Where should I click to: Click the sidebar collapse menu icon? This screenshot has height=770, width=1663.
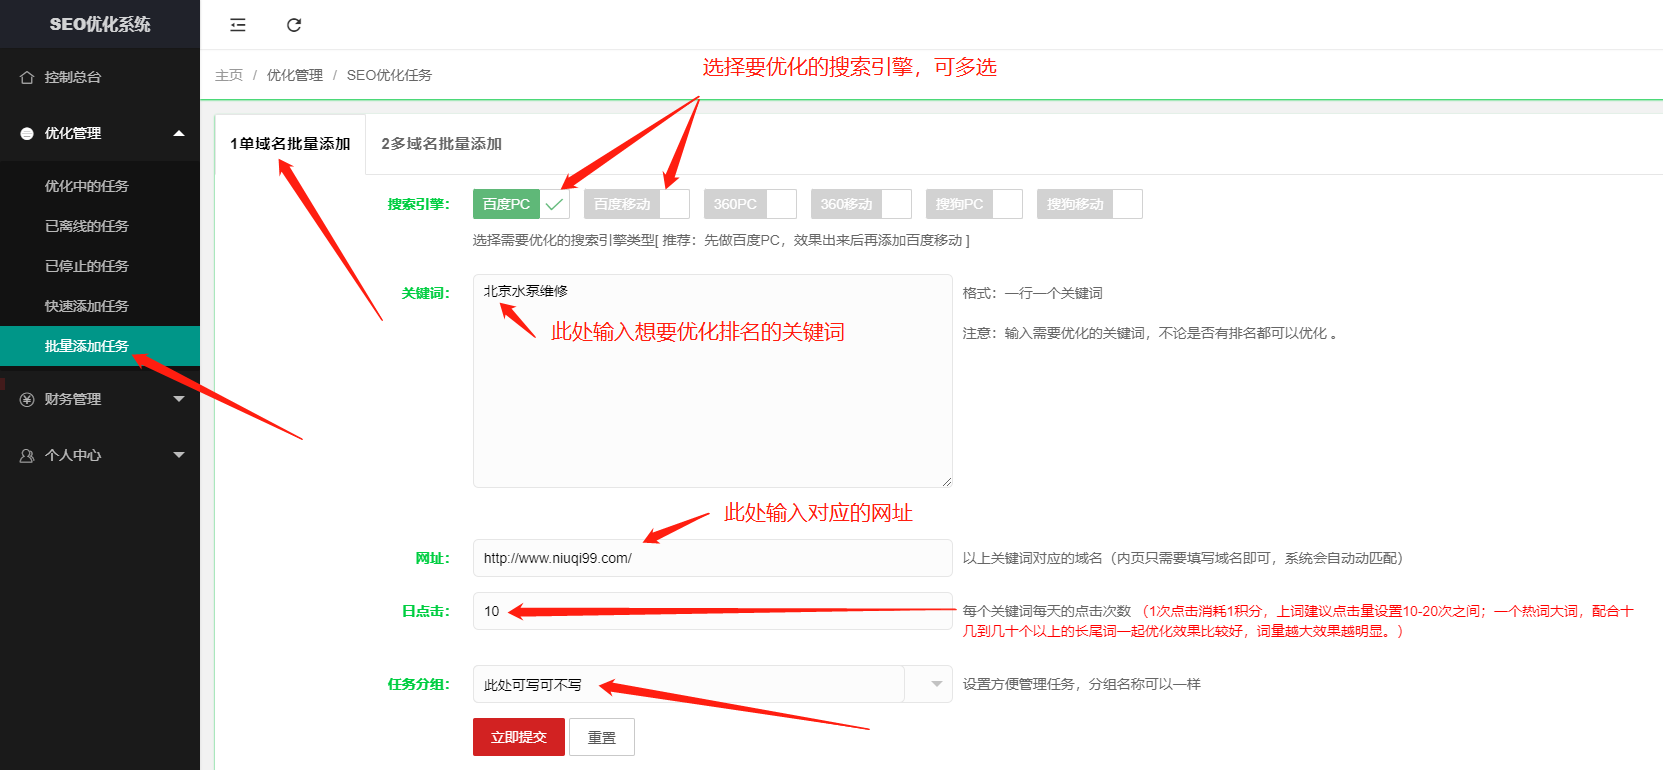(238, 25)
